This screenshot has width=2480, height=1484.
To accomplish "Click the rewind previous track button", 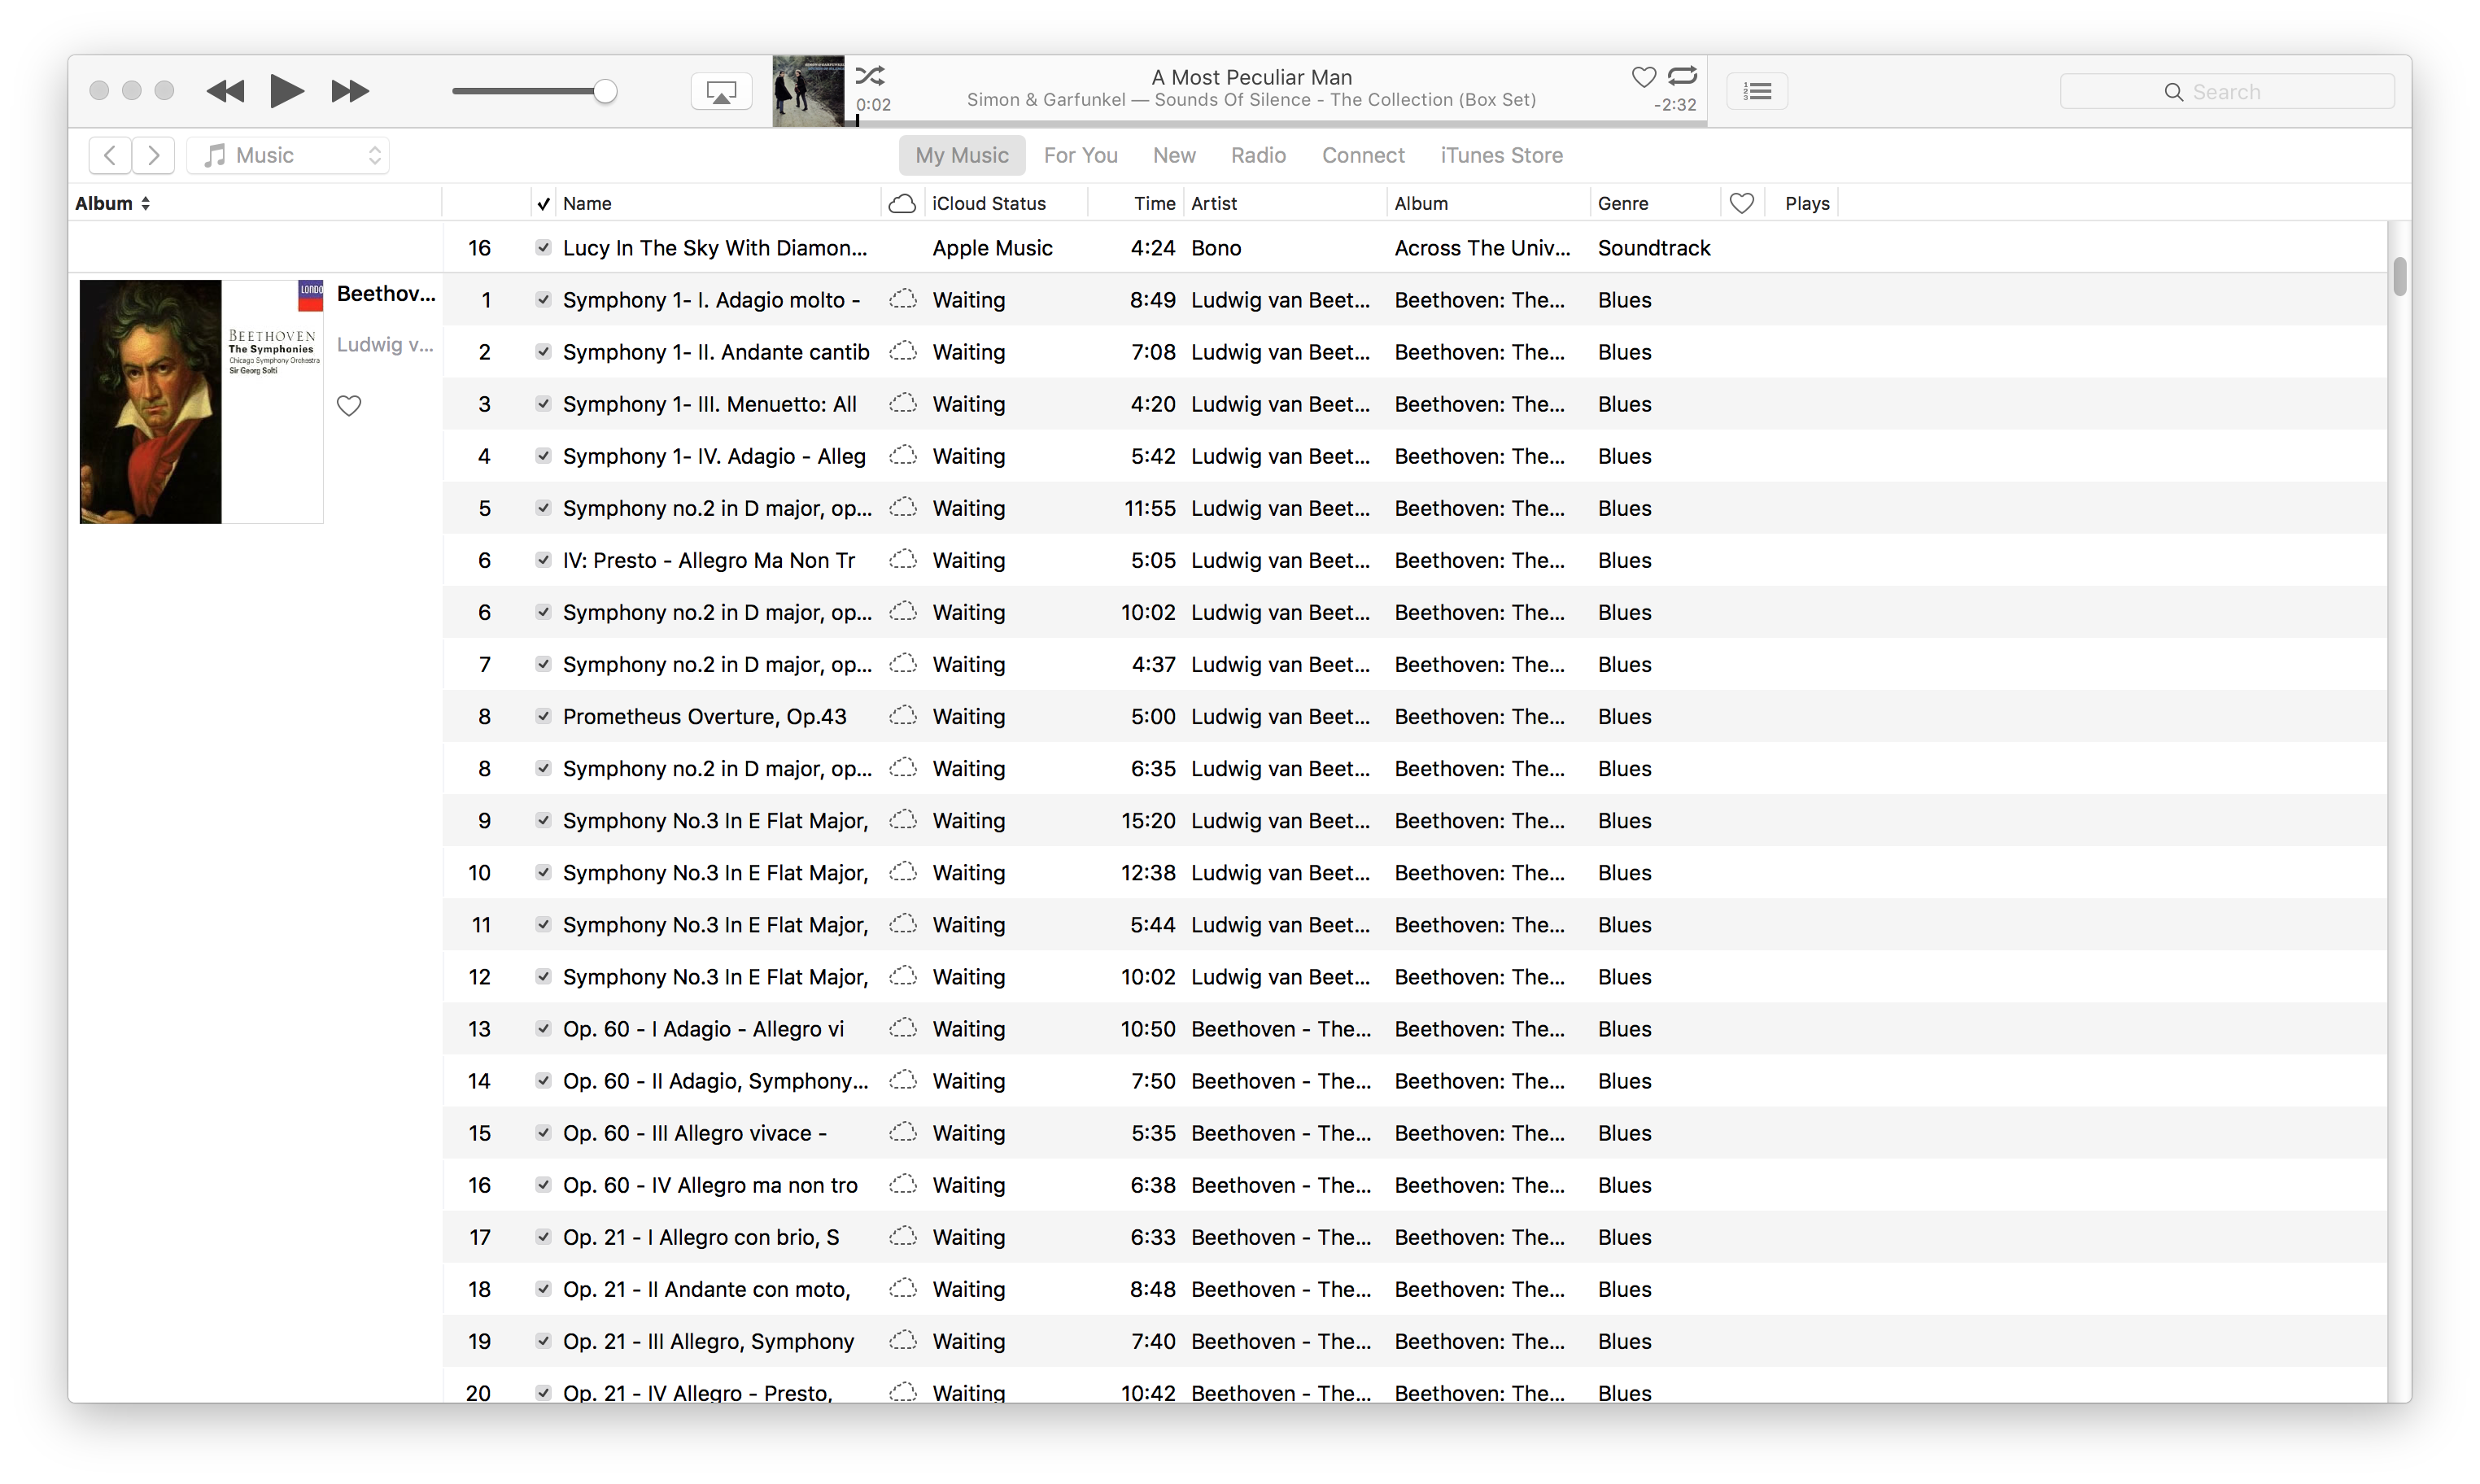I will tap(225, 91).
